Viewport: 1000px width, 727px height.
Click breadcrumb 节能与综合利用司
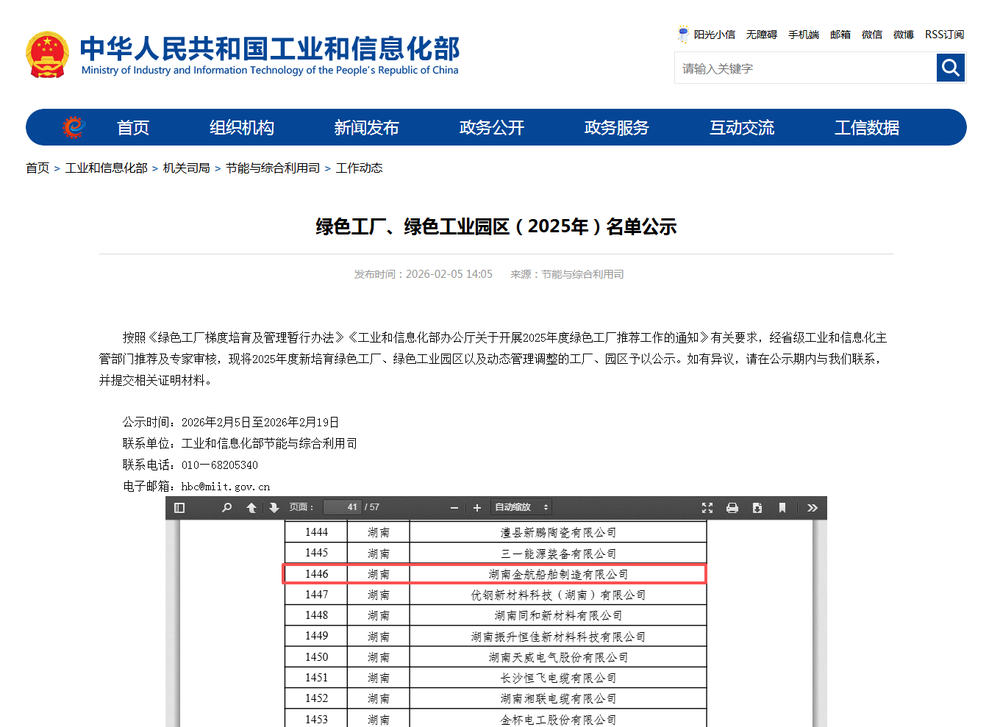coord(272,168)
